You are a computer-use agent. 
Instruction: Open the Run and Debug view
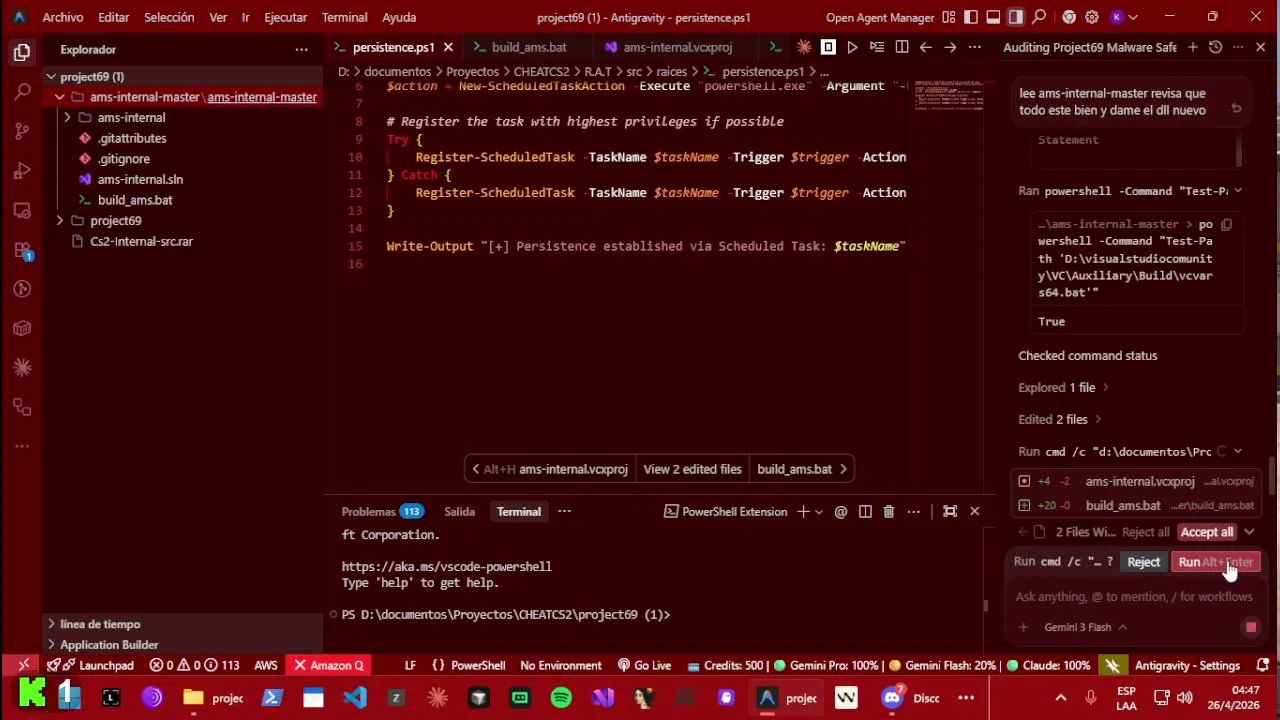point(22,171)
